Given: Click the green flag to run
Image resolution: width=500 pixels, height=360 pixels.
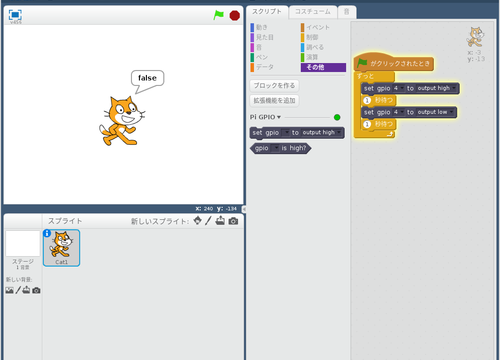Looking at the screenshot, I should coord(218,15).
